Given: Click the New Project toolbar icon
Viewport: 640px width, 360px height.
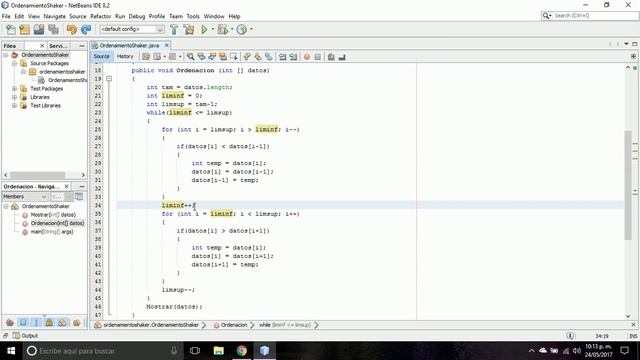Looking at the screenshot, I should tap(24, 29).
